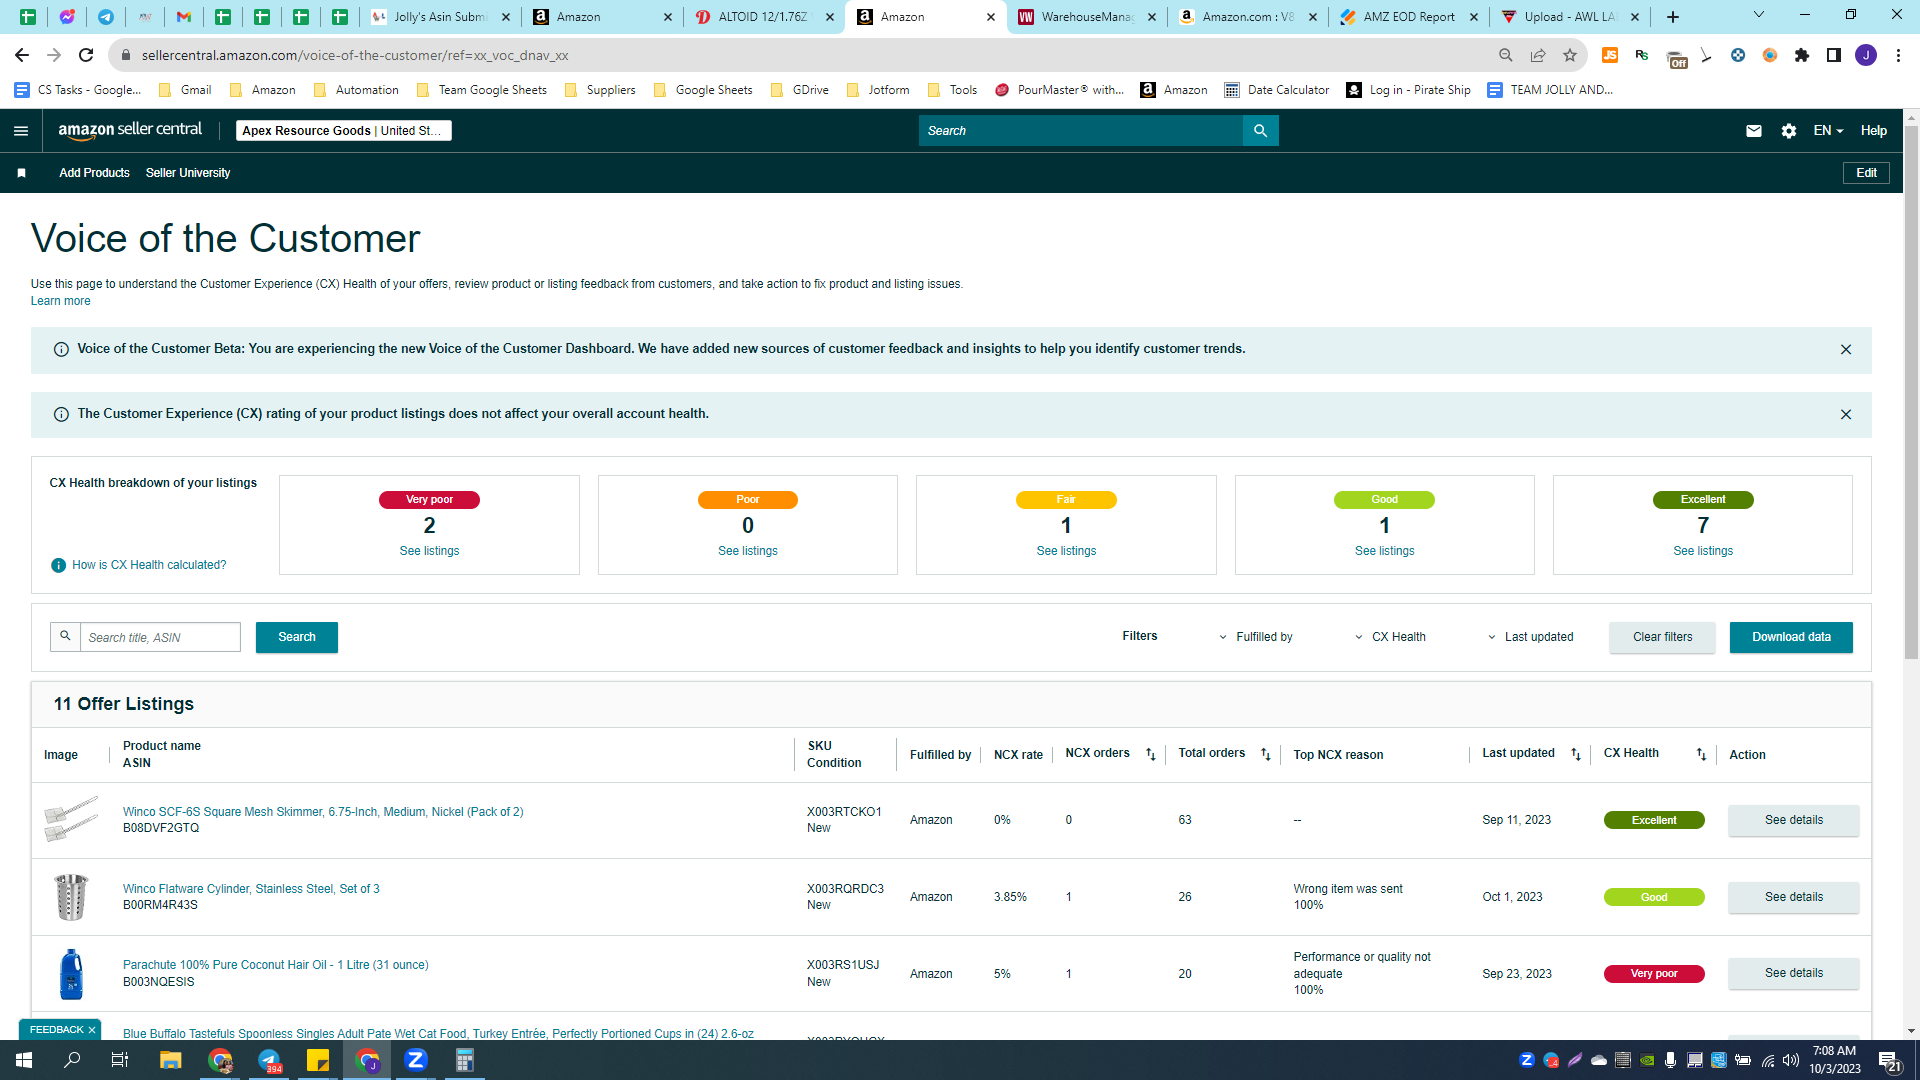This screenshot has width=1920, height=1080.
Task: Open Windows taskbar search
Action: 72,1060
